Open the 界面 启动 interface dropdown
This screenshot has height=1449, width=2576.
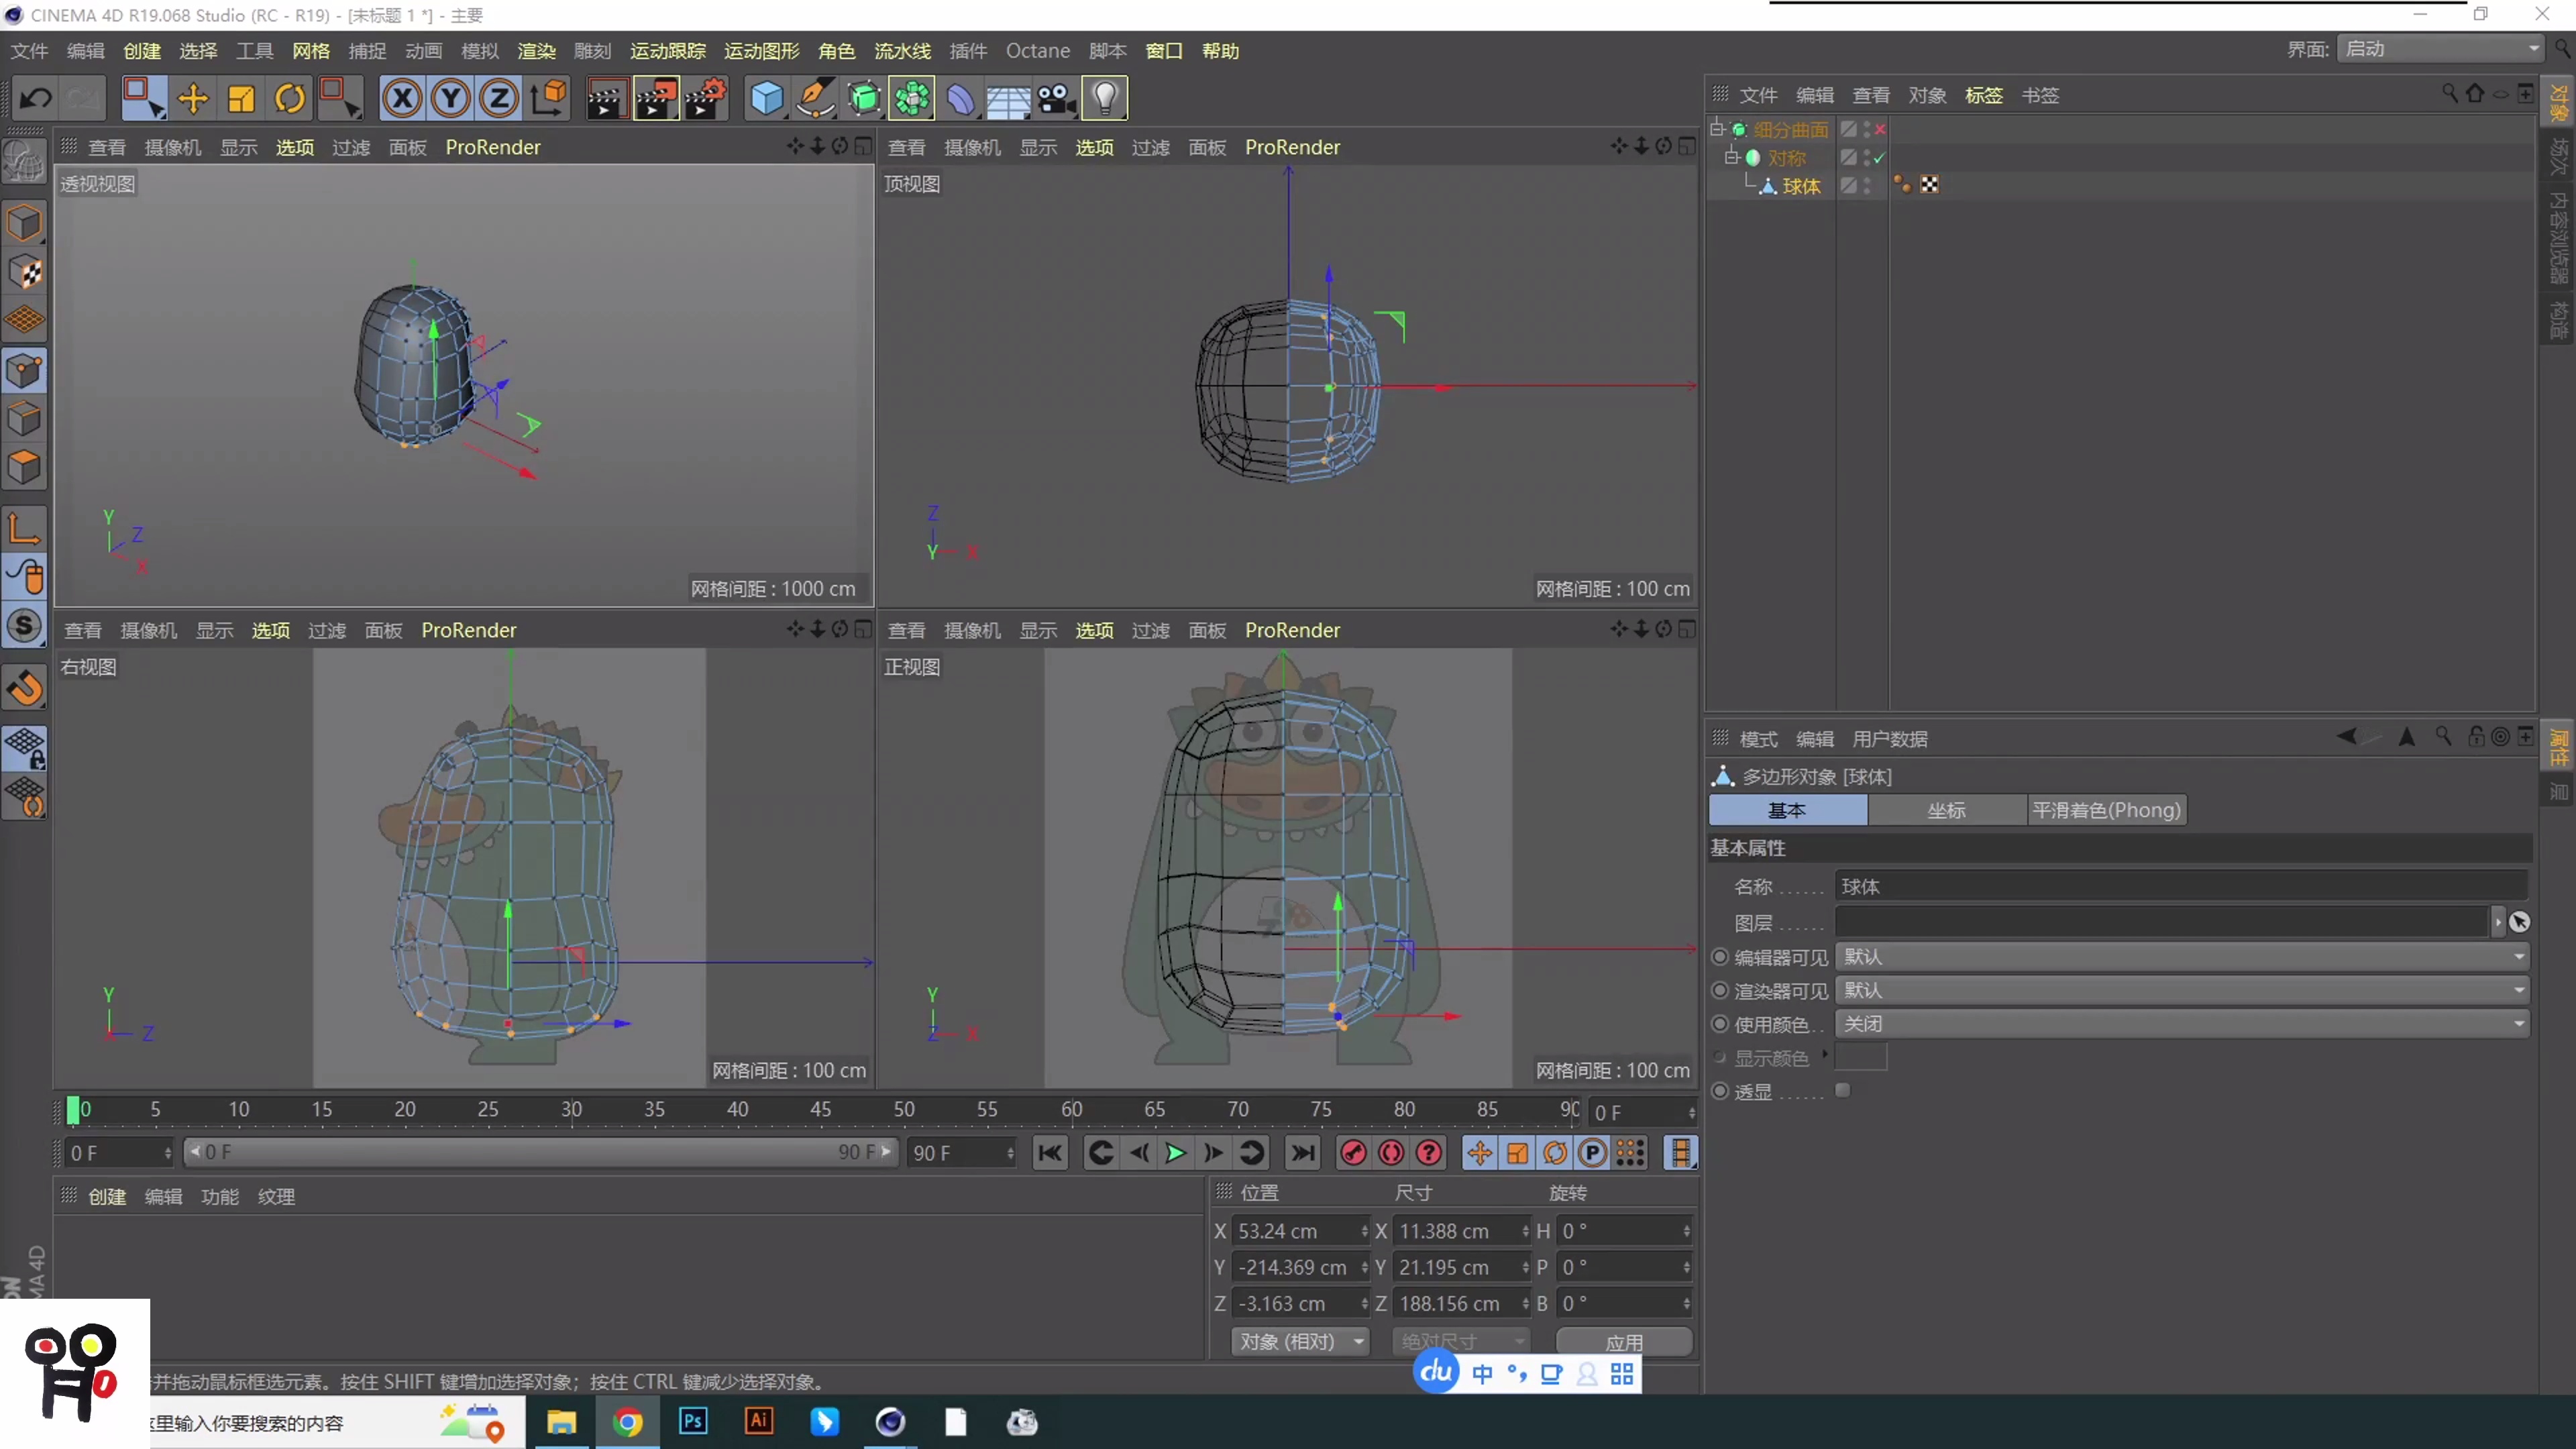(x=2440, y=48)
